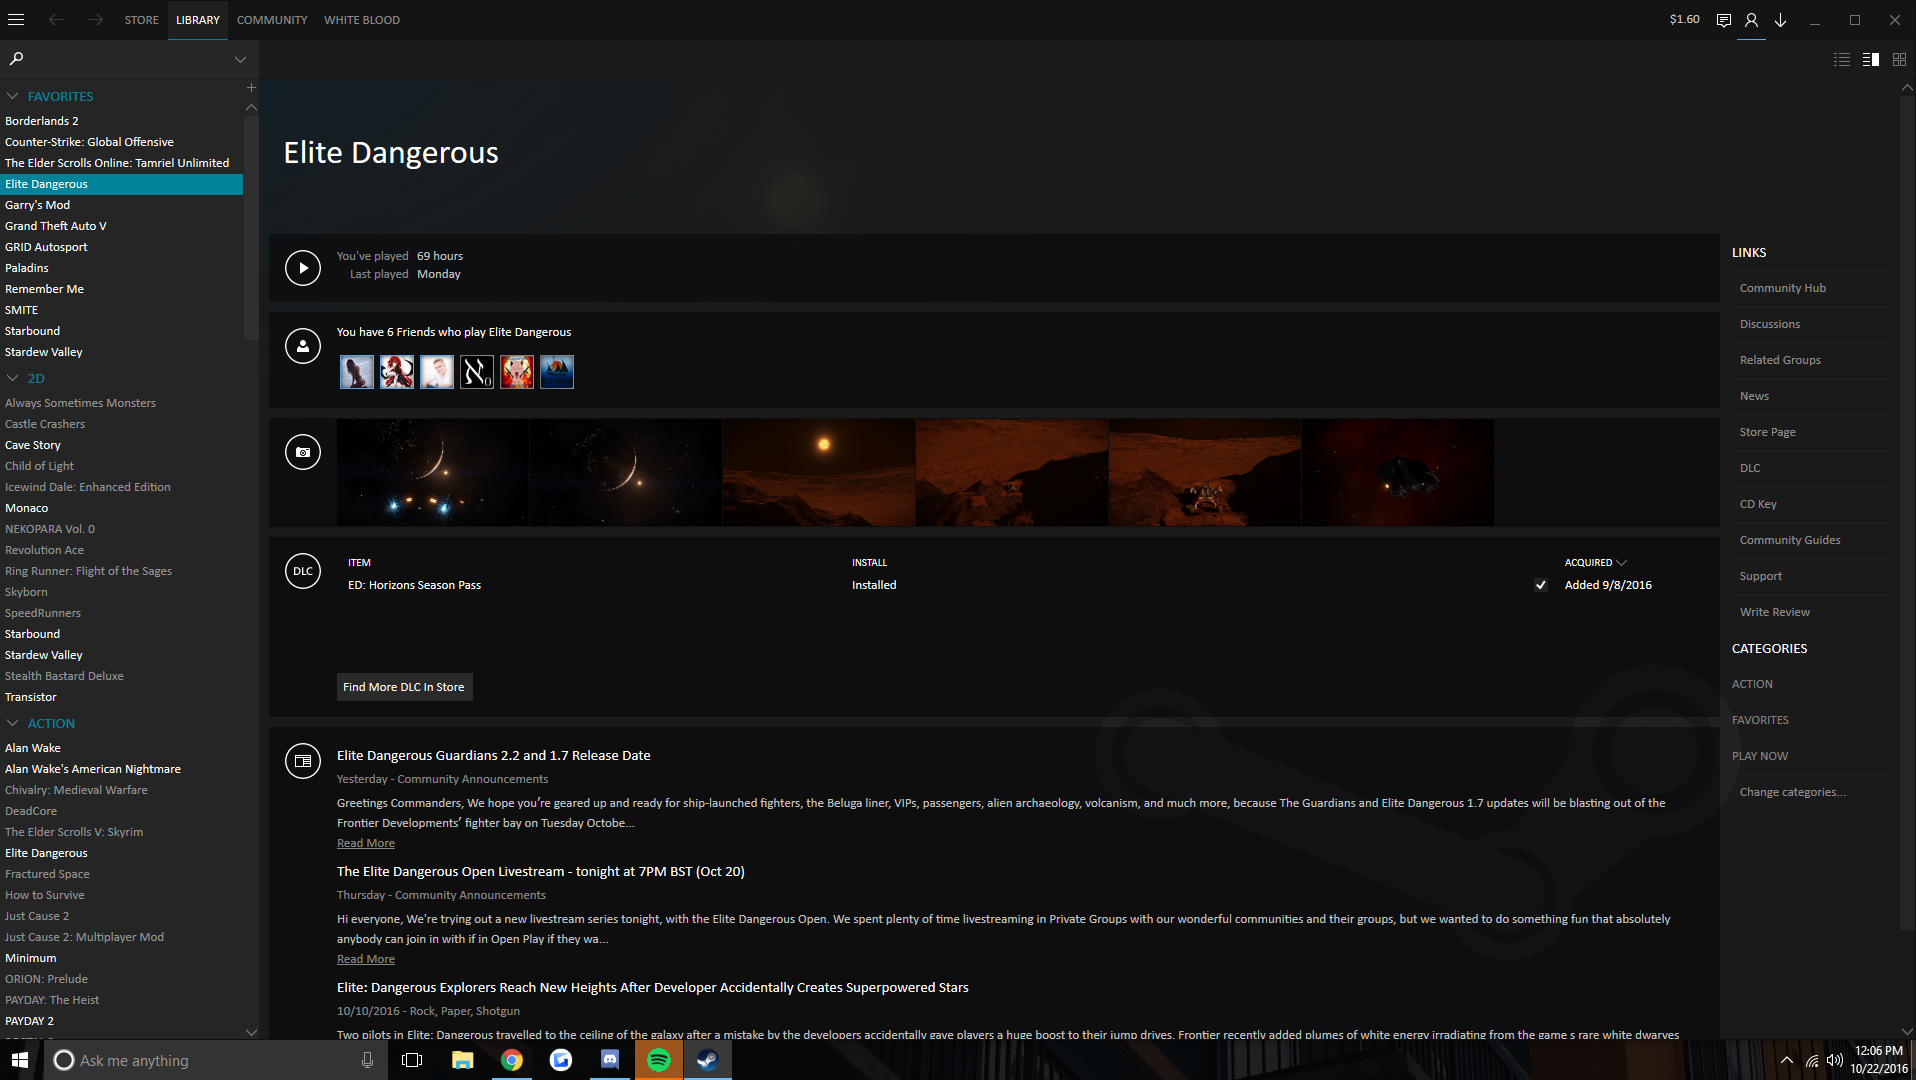
Task: Open the LIBRARY tab
Action: [198, 20]
